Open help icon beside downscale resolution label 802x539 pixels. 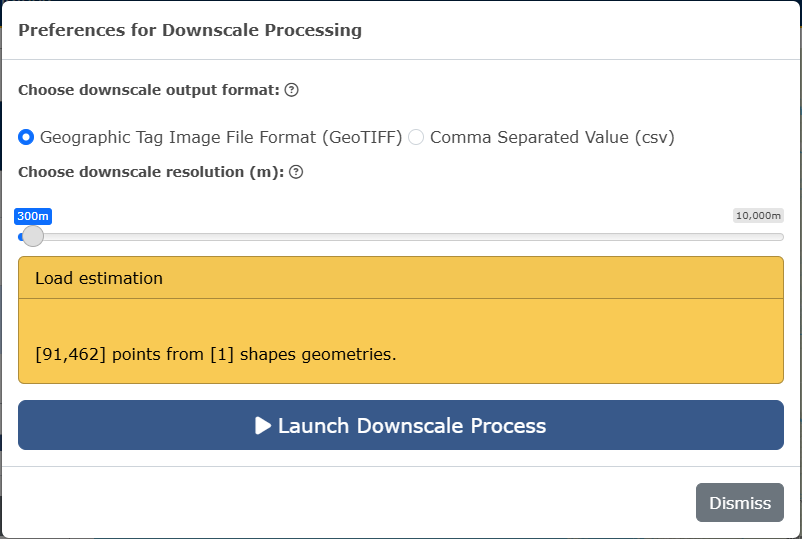pos(296,172)
